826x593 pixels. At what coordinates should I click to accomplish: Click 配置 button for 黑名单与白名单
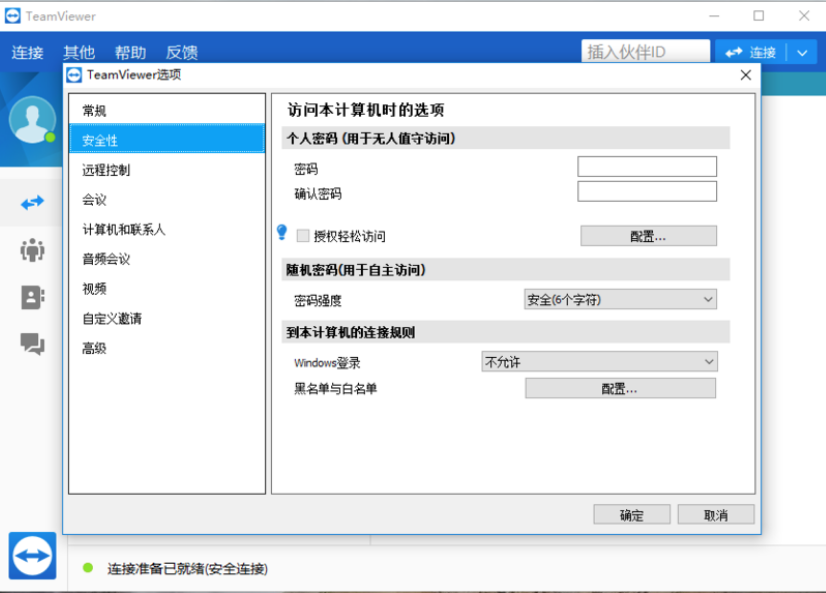pos(620,389)
